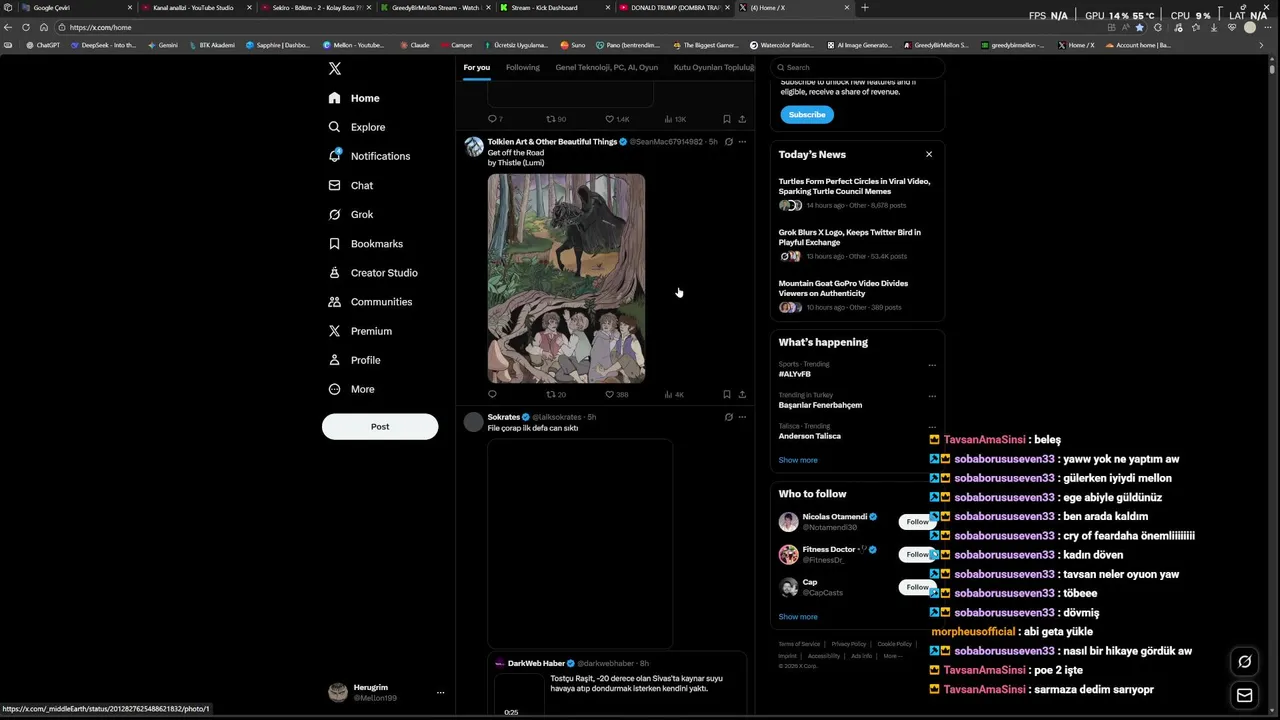
Task: Click the X search field
Action: pos(857,67)
